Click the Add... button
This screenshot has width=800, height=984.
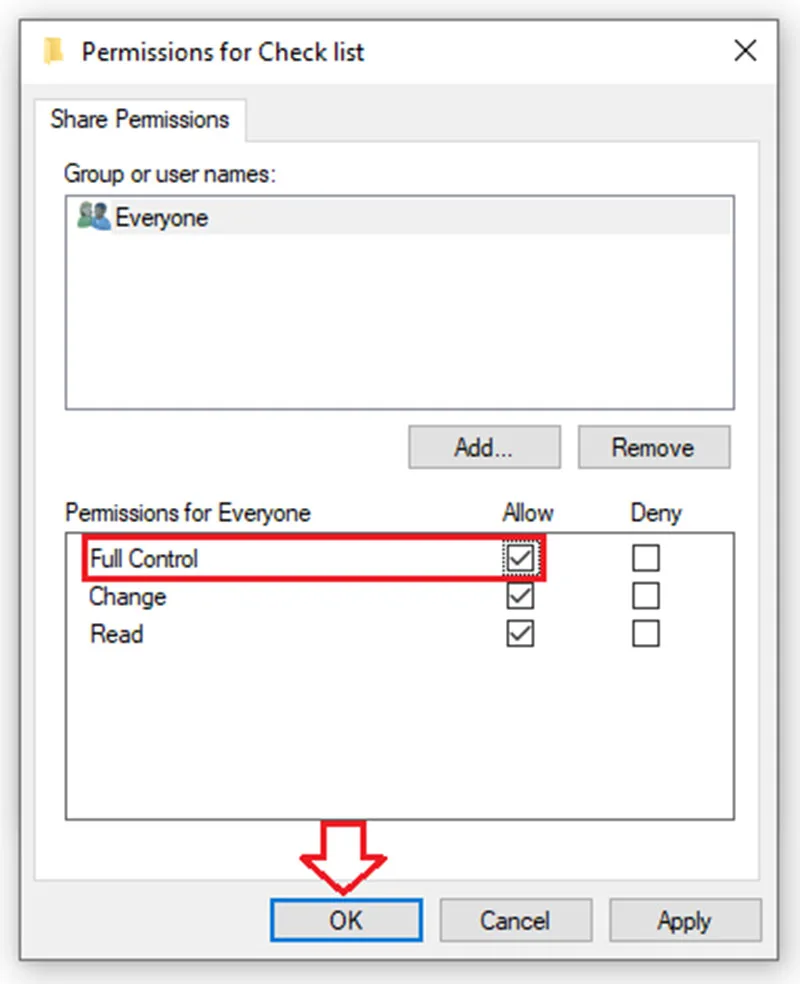(x=484, y=447)
